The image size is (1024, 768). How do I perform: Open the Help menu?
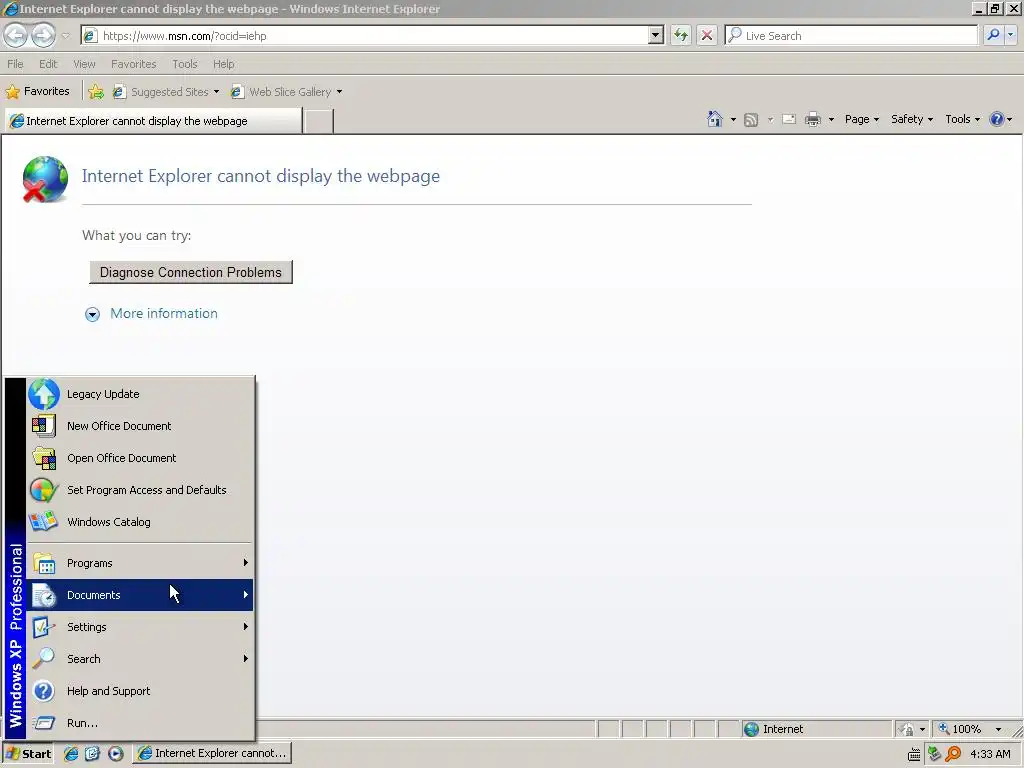[223, 64]
